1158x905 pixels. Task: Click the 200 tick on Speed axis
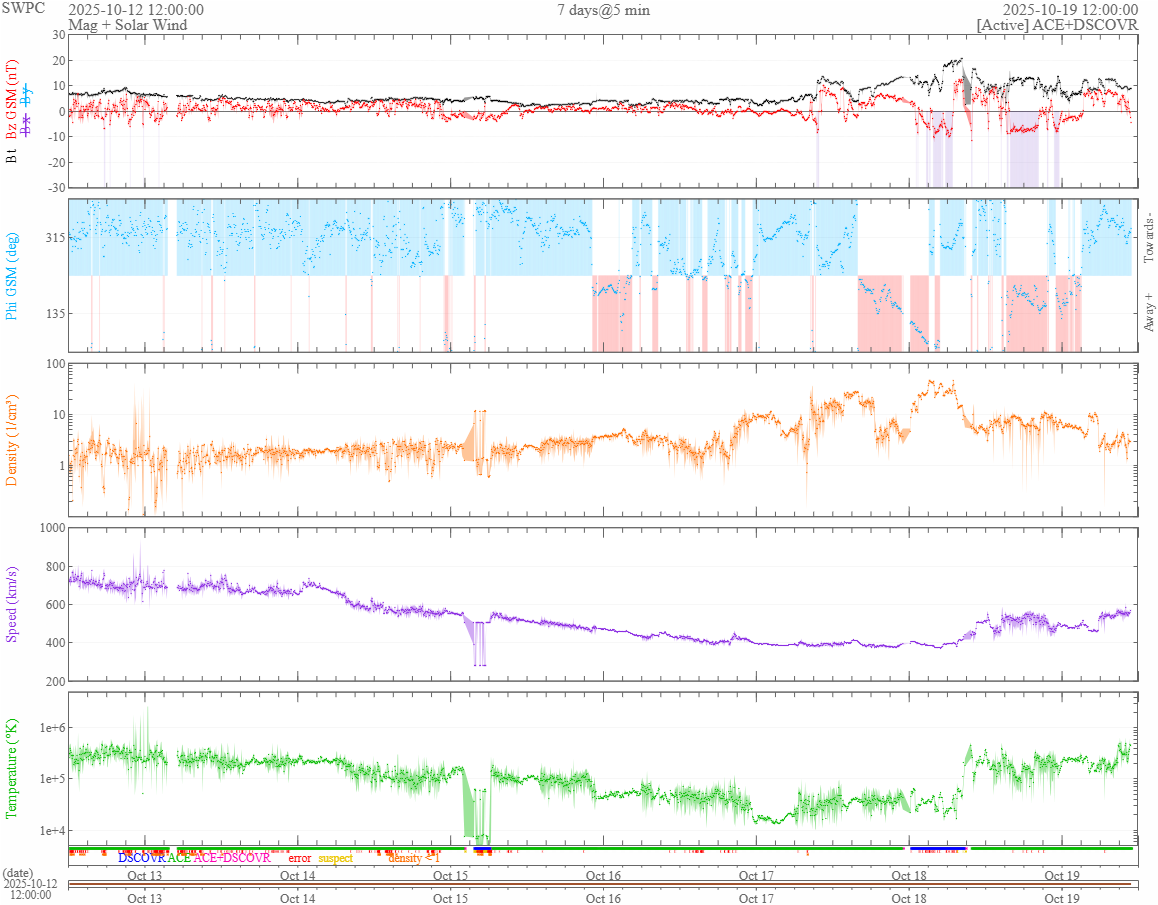coord(55,681)
